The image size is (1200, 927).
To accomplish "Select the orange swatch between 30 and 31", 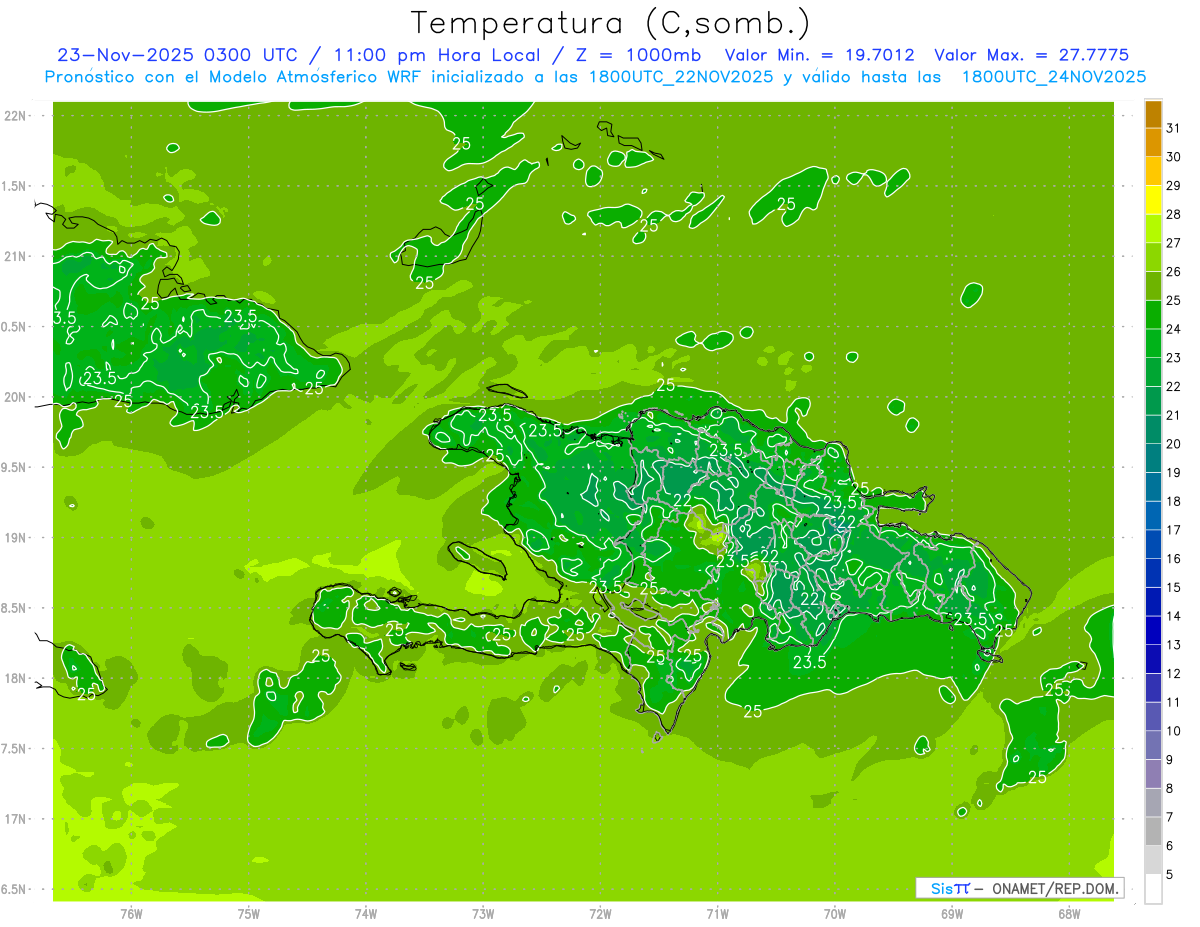I will 1153,142.
